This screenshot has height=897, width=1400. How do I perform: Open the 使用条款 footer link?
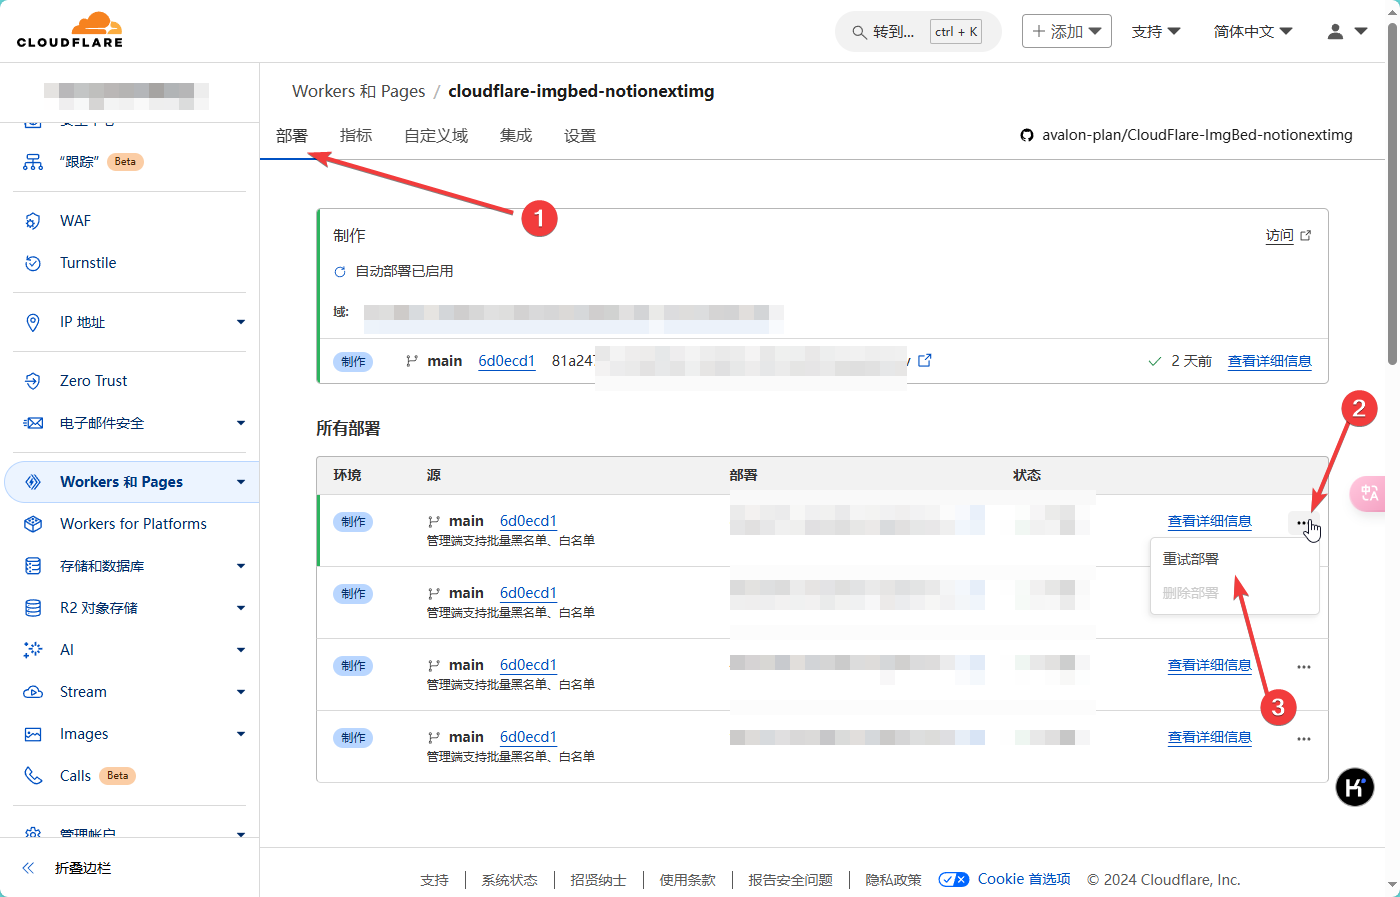pyautogui.click(x=688, y=880)
